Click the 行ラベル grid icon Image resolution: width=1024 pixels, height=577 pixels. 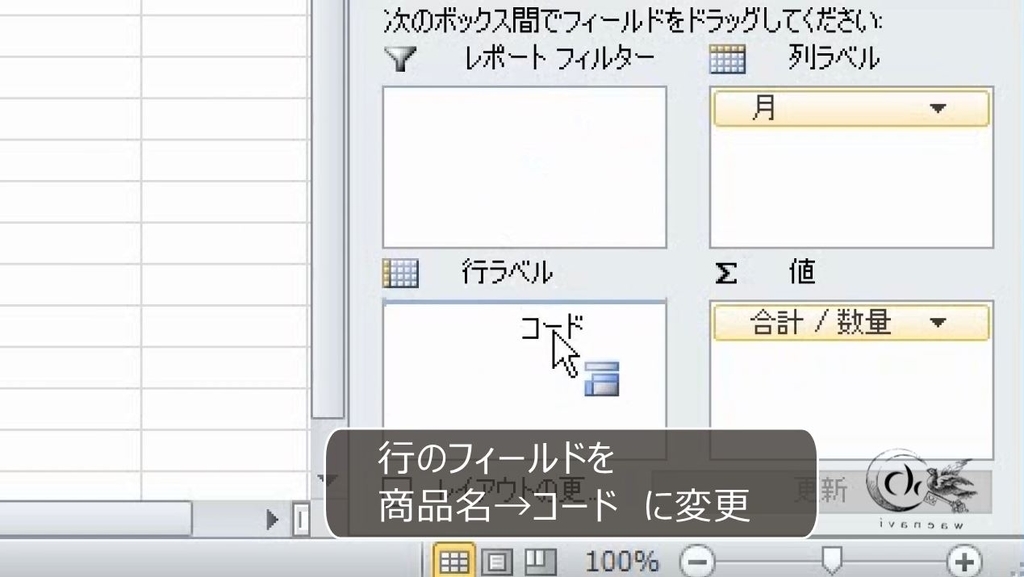(400, 273)
